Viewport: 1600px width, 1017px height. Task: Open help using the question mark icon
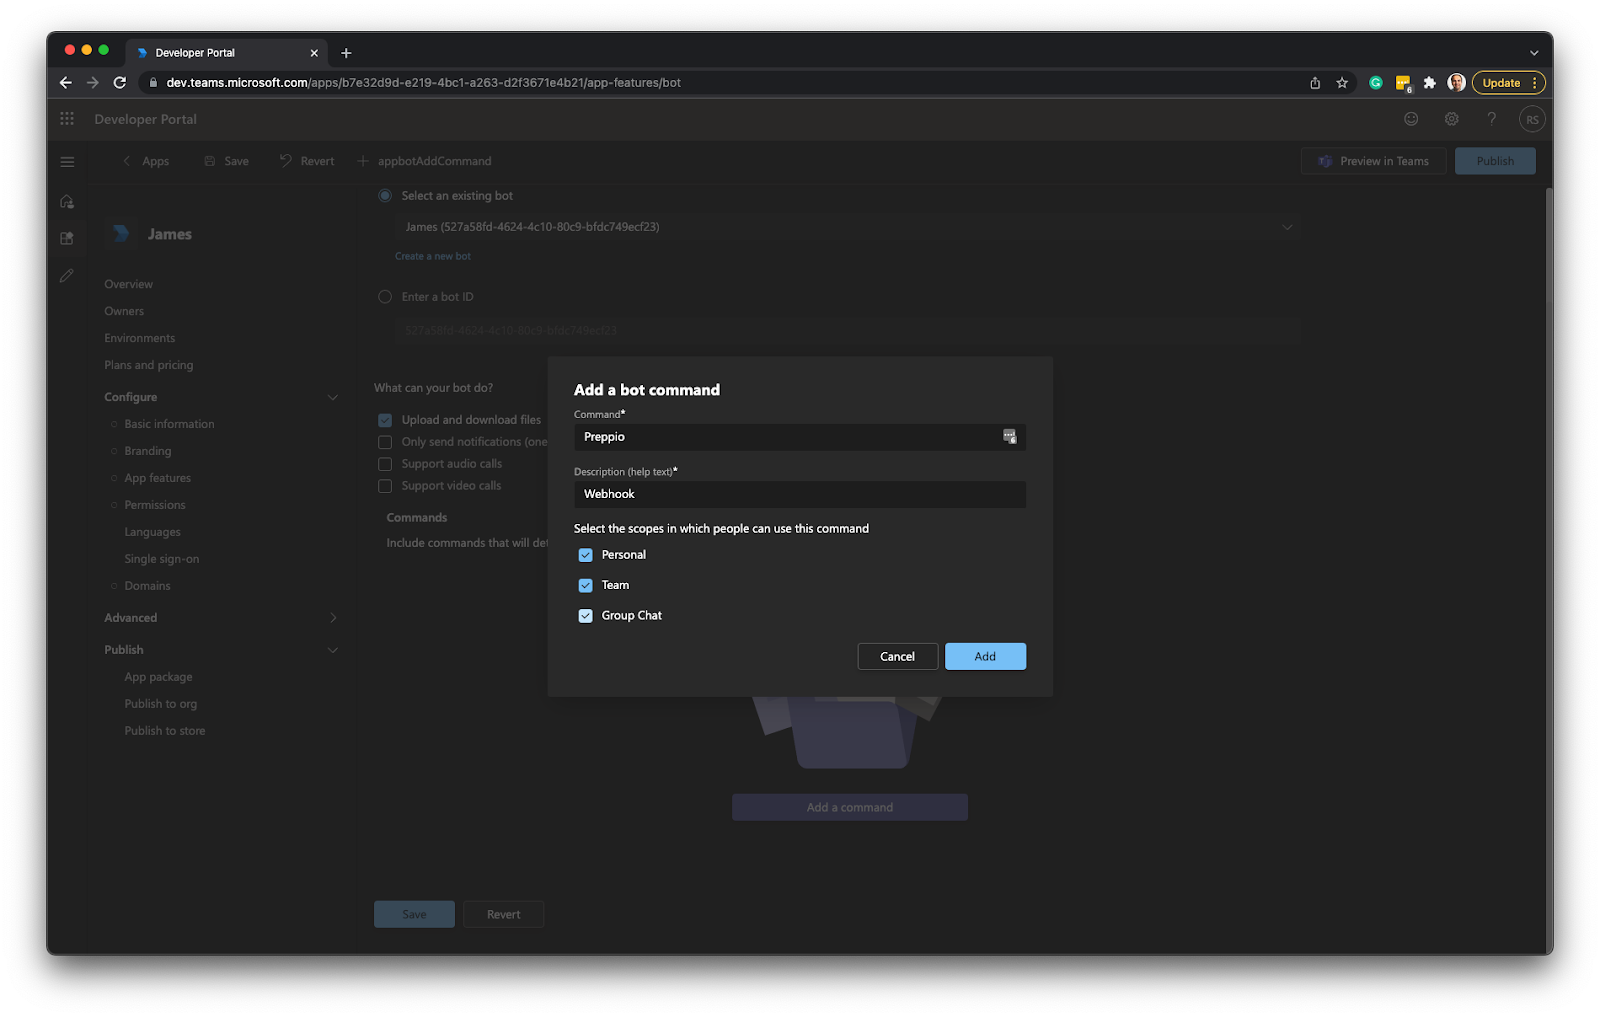coord(1492,118)
